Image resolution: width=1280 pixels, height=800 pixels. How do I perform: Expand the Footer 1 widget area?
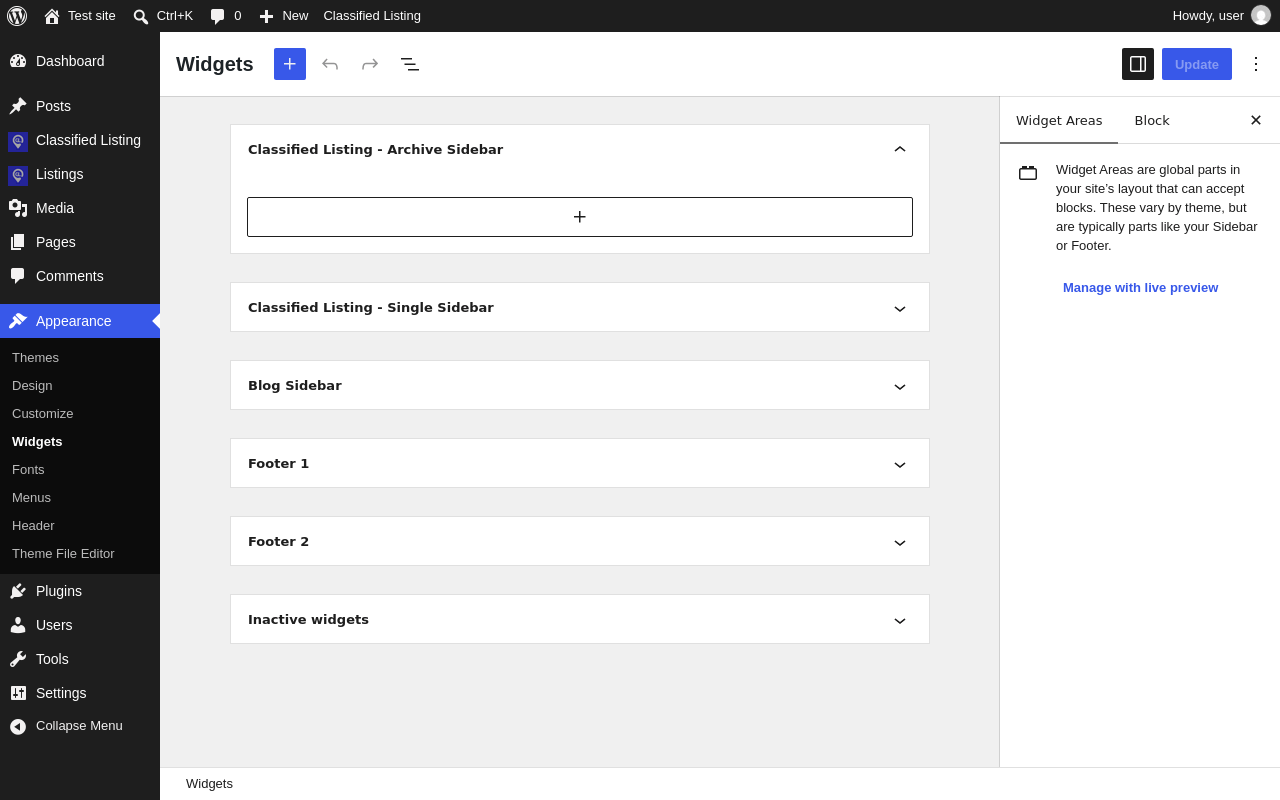pyautogui.click(x=580, y=463)
